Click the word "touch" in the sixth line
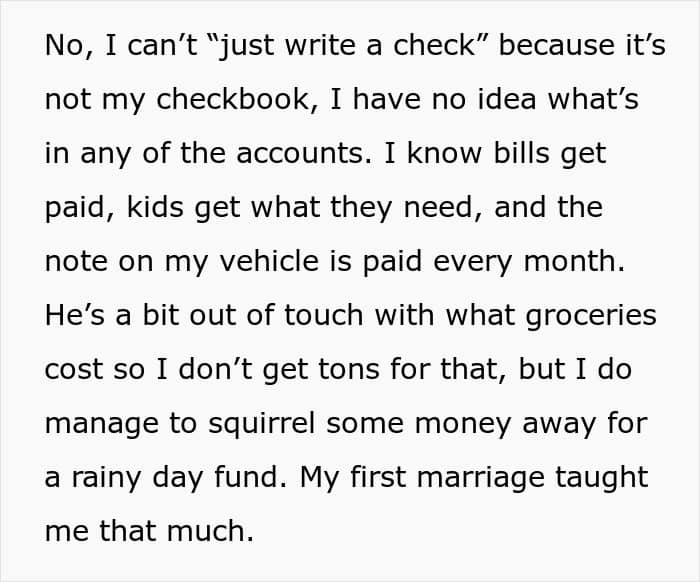Image resolution: width=700 pixels, height=582 pixels. 323,315
